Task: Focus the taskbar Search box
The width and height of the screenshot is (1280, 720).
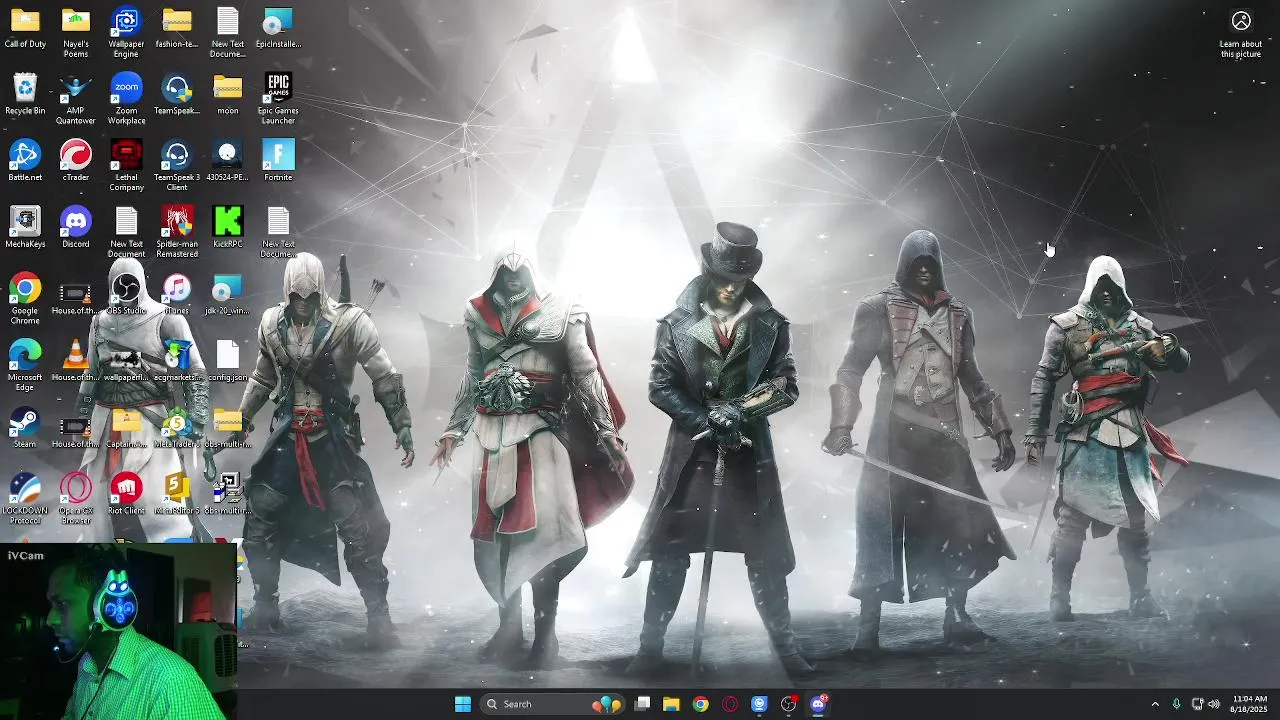Action: tap(552, 704)
